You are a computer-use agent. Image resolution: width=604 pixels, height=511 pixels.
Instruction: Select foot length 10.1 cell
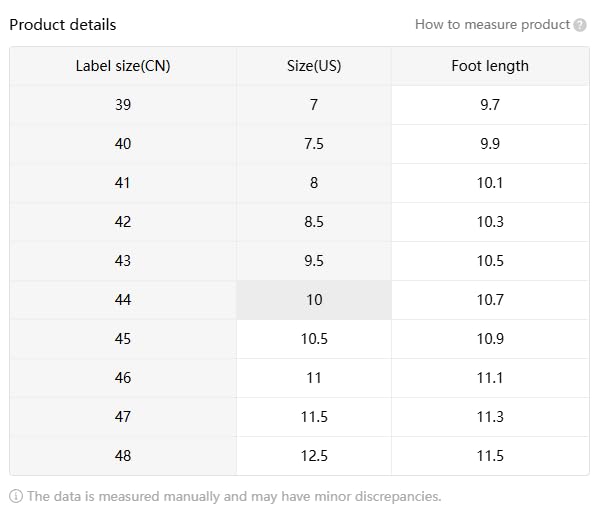pos(490,183)
